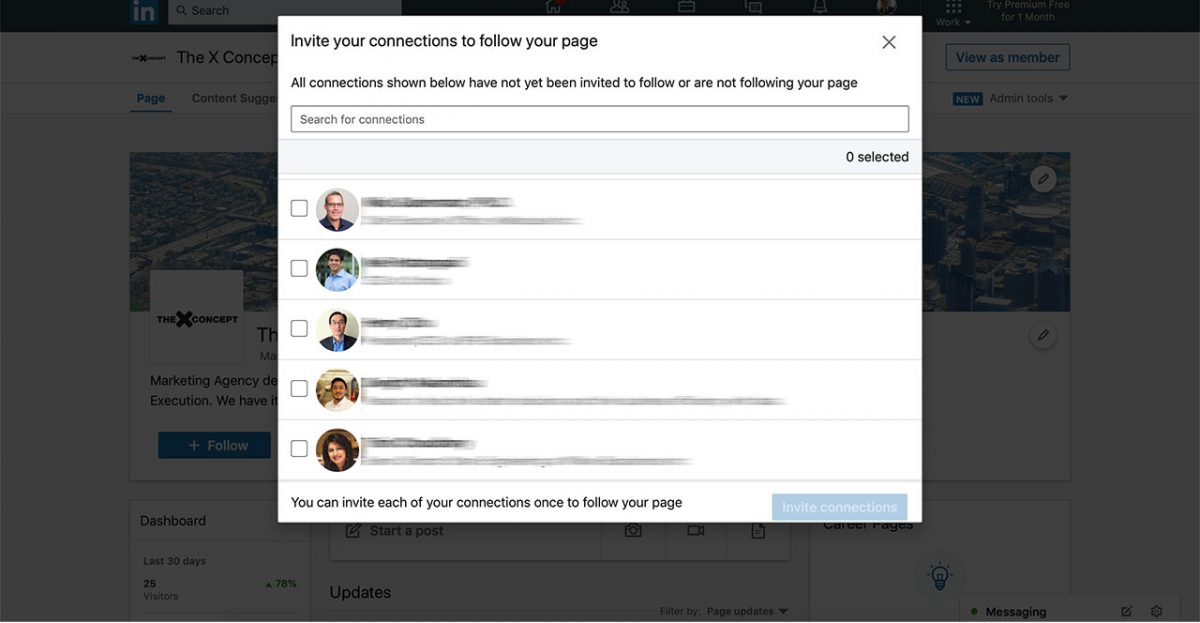Open the Page updates filter dropdown
Screen dimensions: 1200x623
point(746,611)
